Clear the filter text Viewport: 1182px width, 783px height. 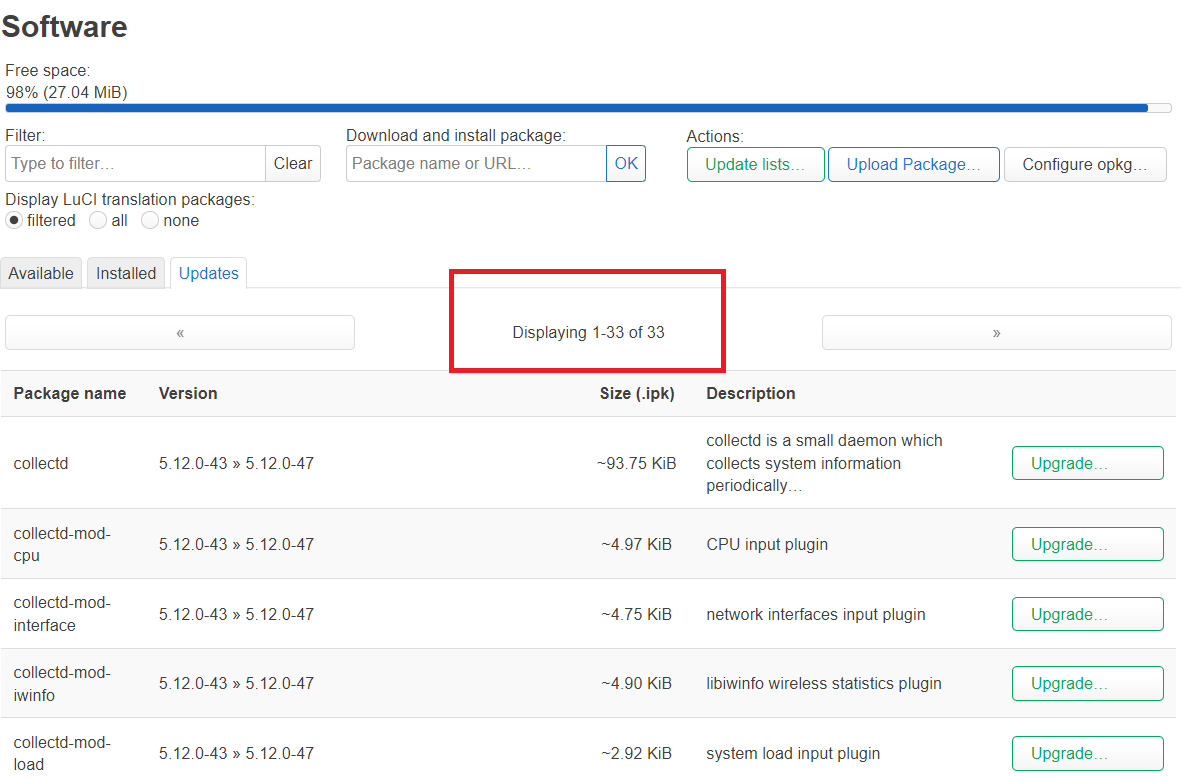click(293, 163)
